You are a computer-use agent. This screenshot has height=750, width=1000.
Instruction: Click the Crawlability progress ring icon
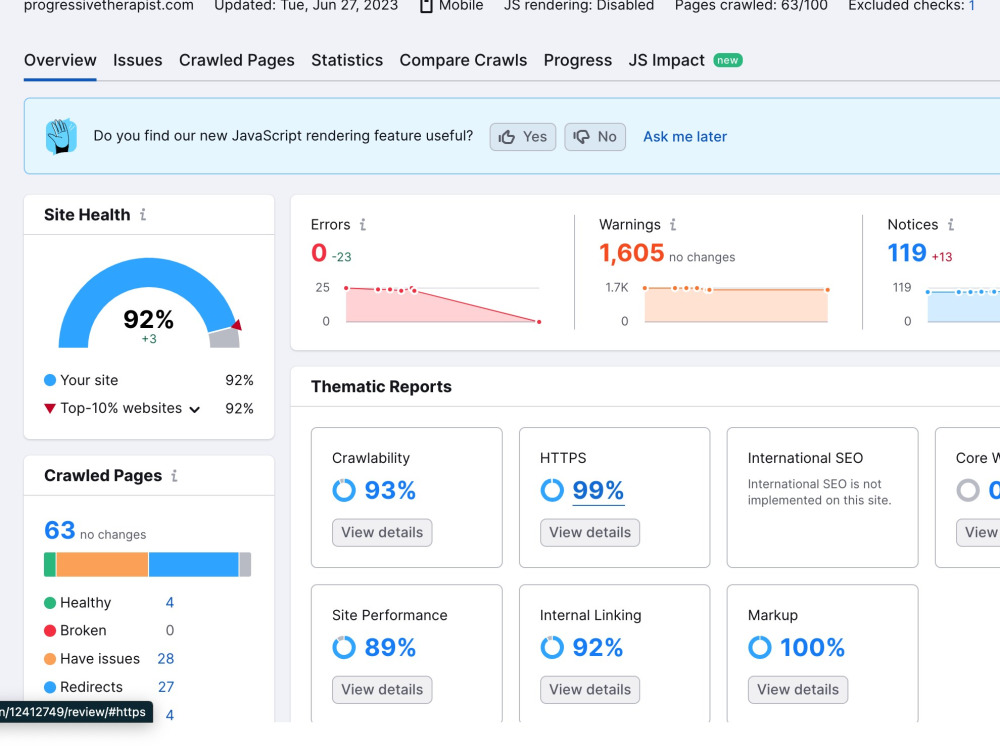point(344,490)
